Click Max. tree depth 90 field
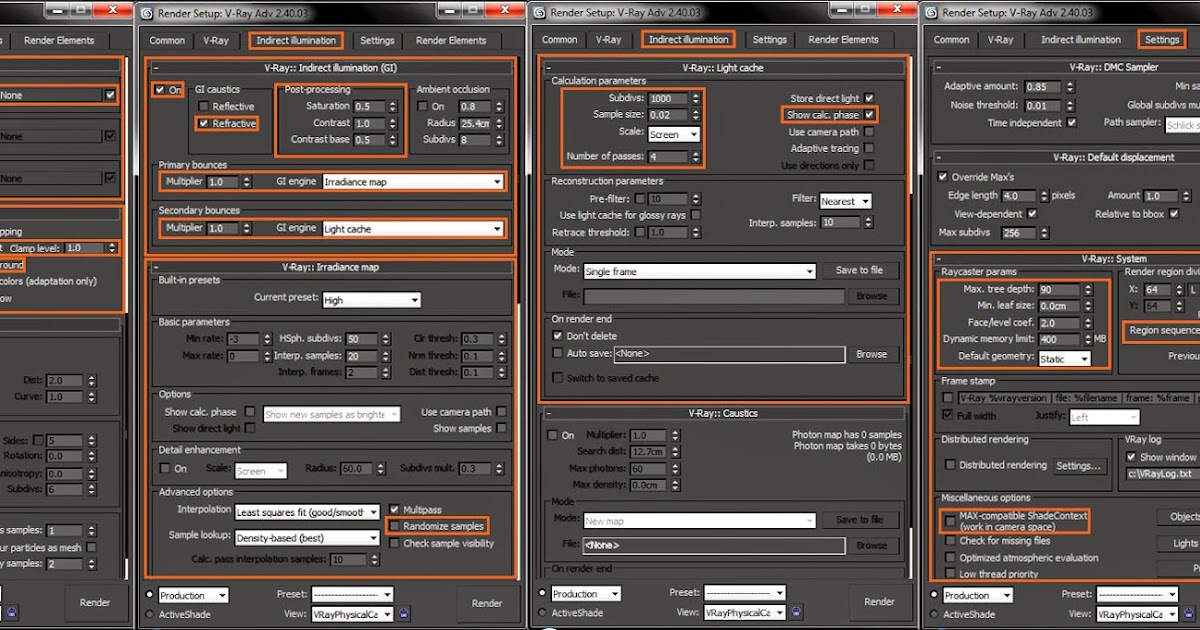The image size is (1200, 630). click(1059, 289)
